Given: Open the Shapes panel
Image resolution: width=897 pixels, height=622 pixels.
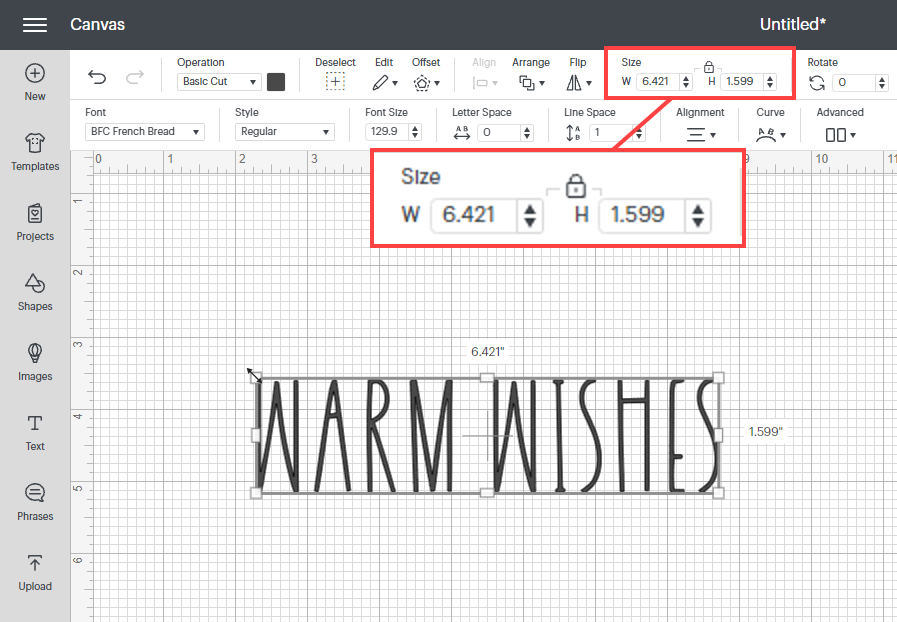Looking at the screenshot, I should (35, 292).
